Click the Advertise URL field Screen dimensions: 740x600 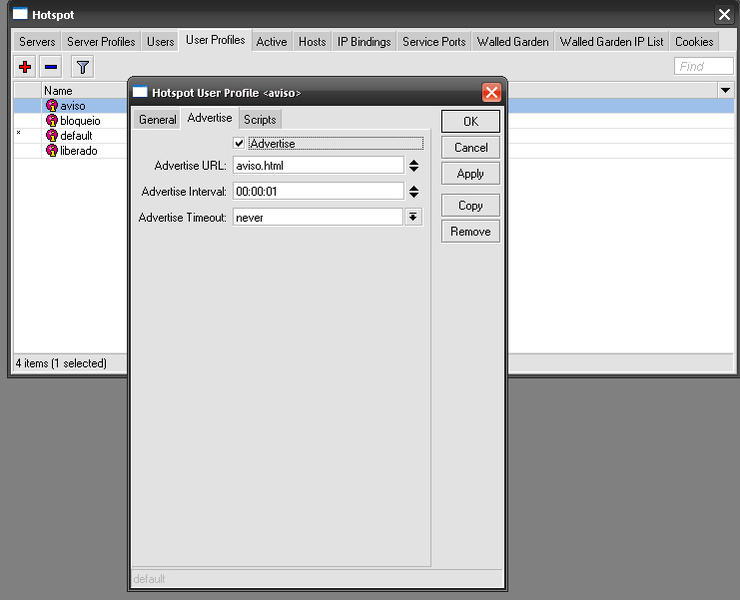tap(319, 166)
